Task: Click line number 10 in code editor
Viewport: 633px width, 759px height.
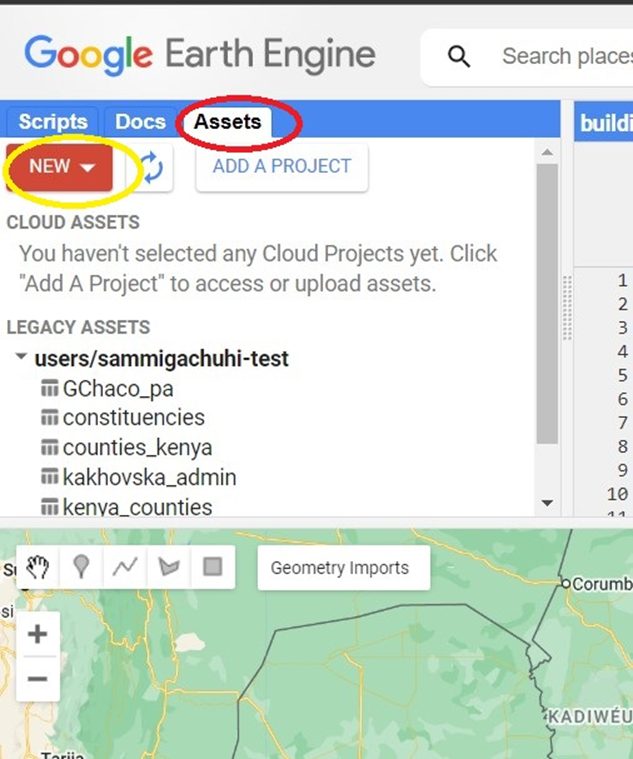Action: pyautogui.click(x=618, y=494)
